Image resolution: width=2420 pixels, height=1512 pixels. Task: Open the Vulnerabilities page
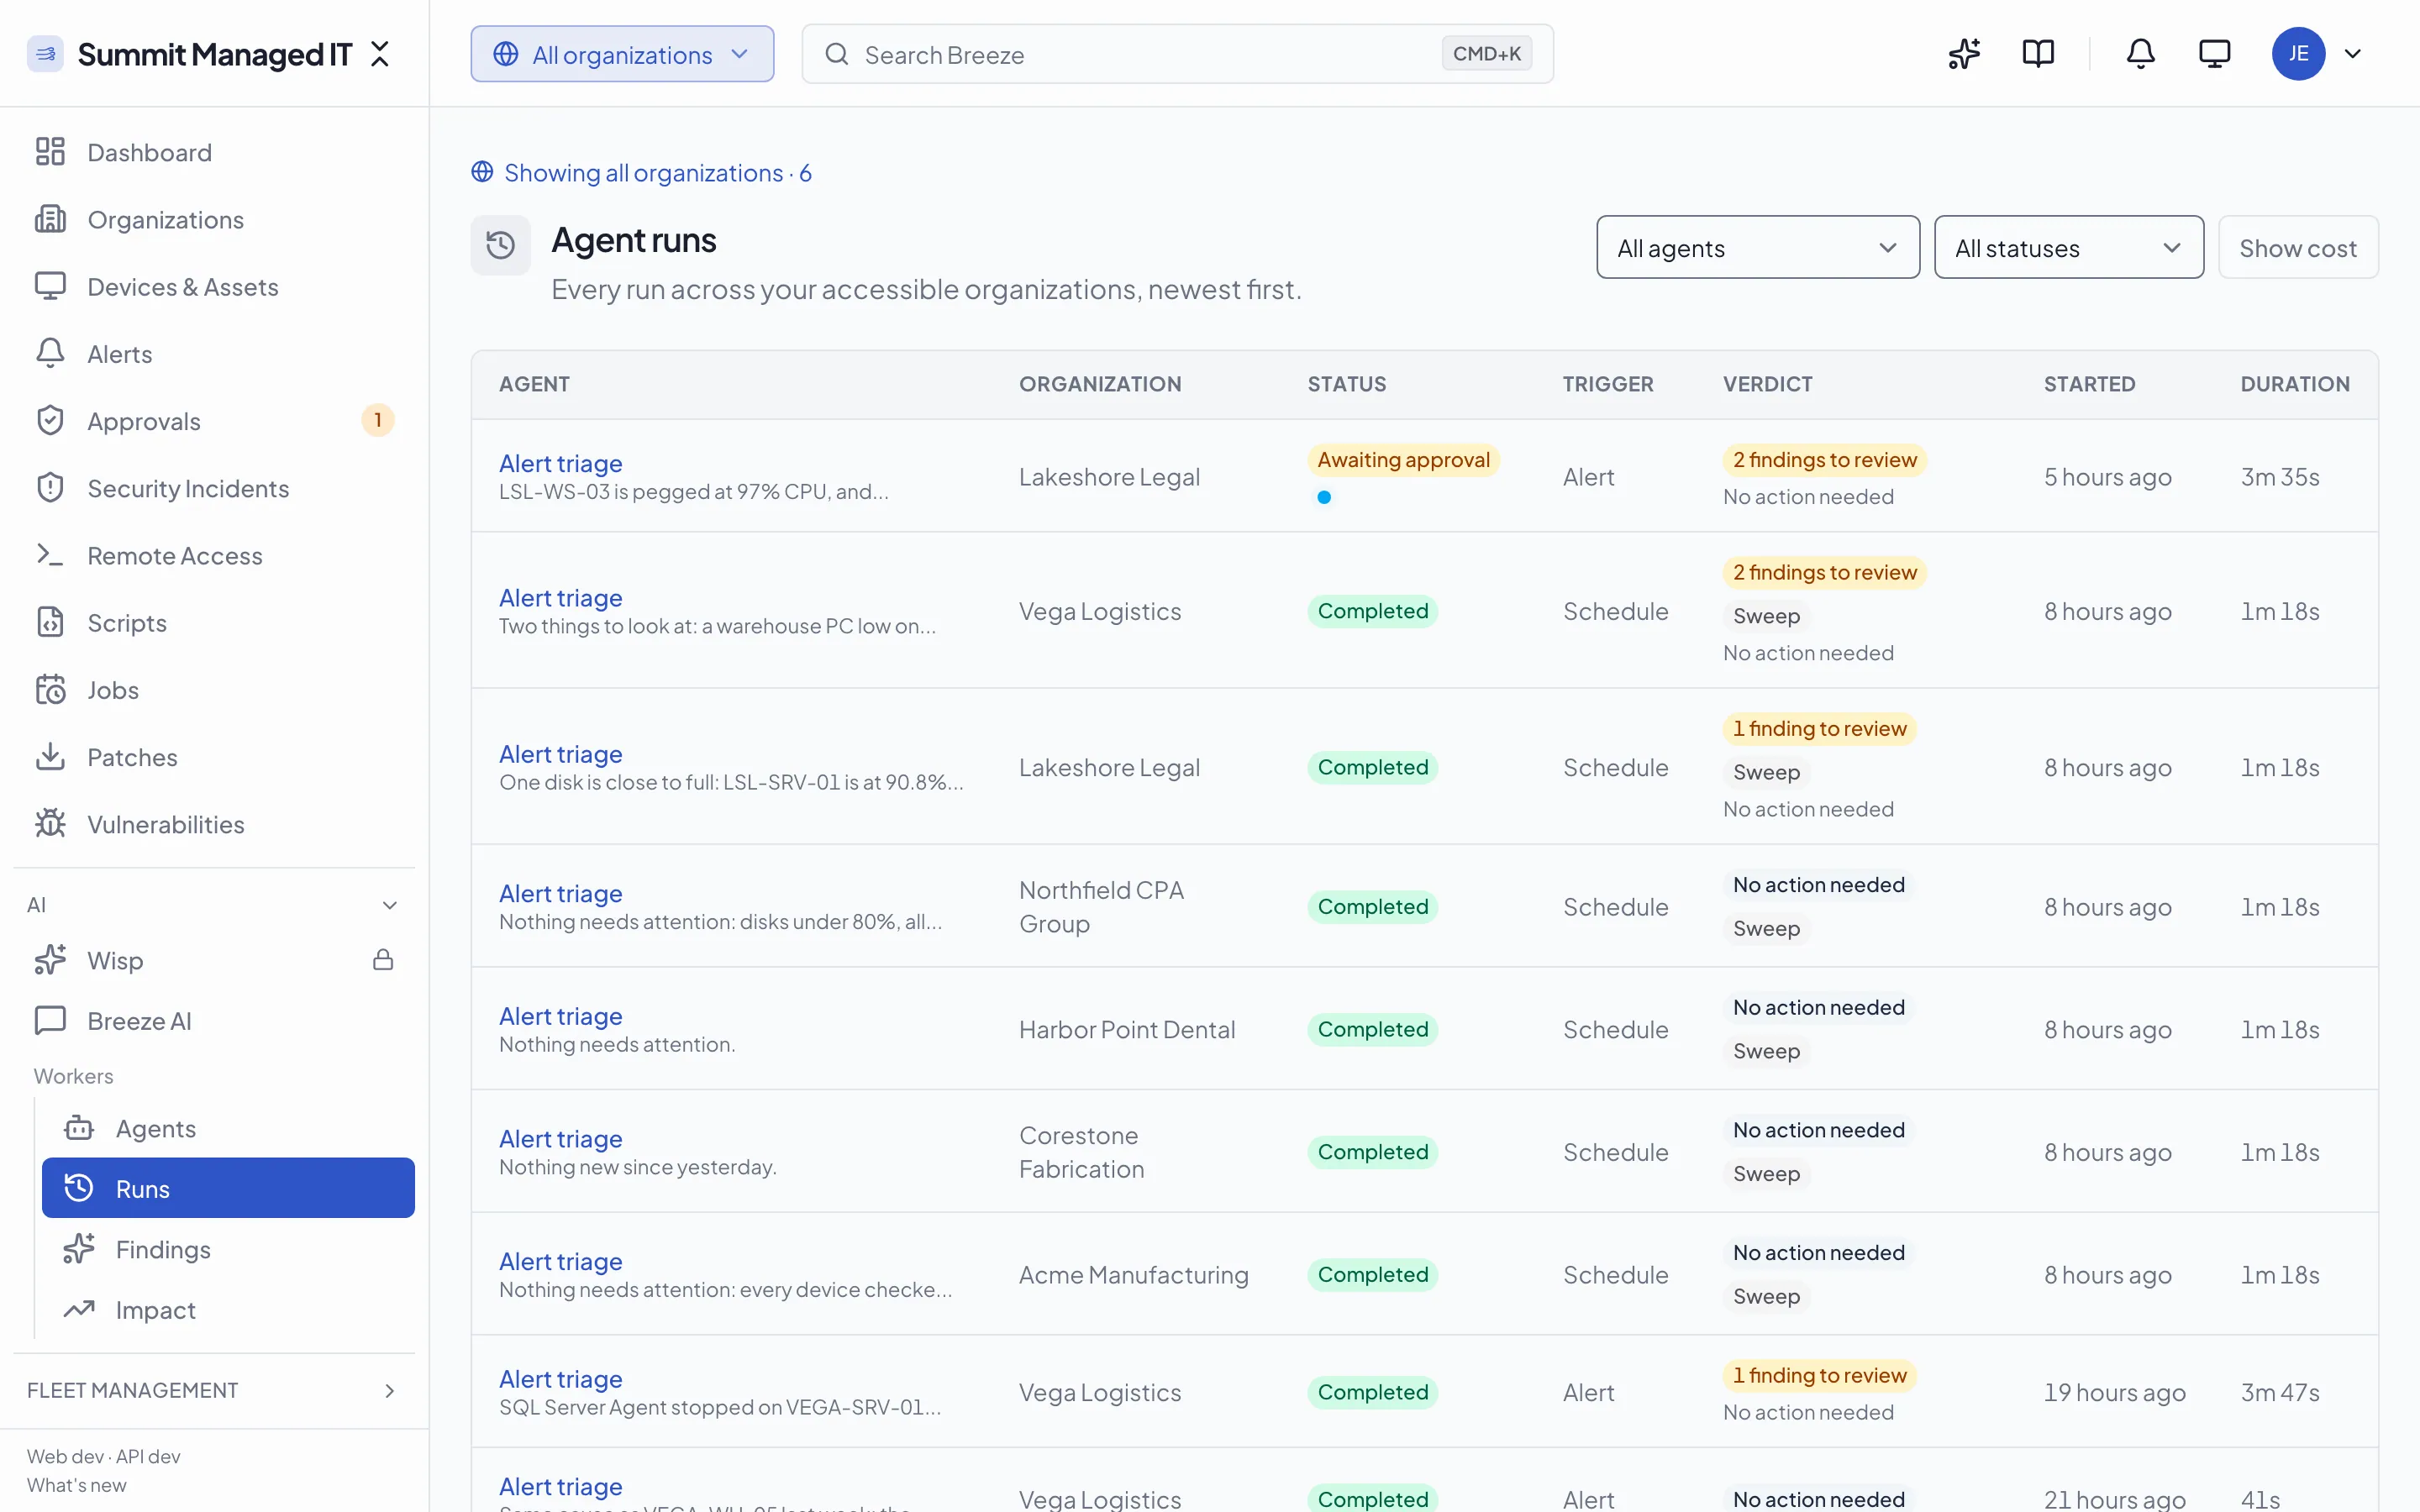pyautogui.click(x=214, y=824)
